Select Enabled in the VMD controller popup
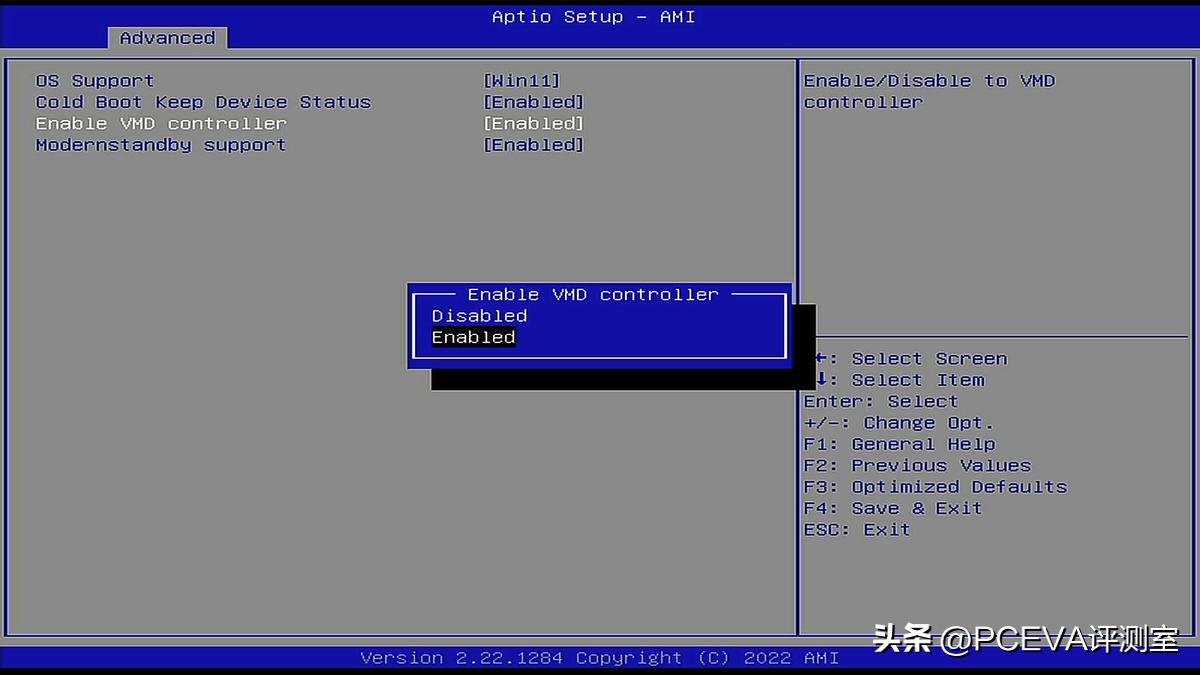1200x675 pixels. 472,337
